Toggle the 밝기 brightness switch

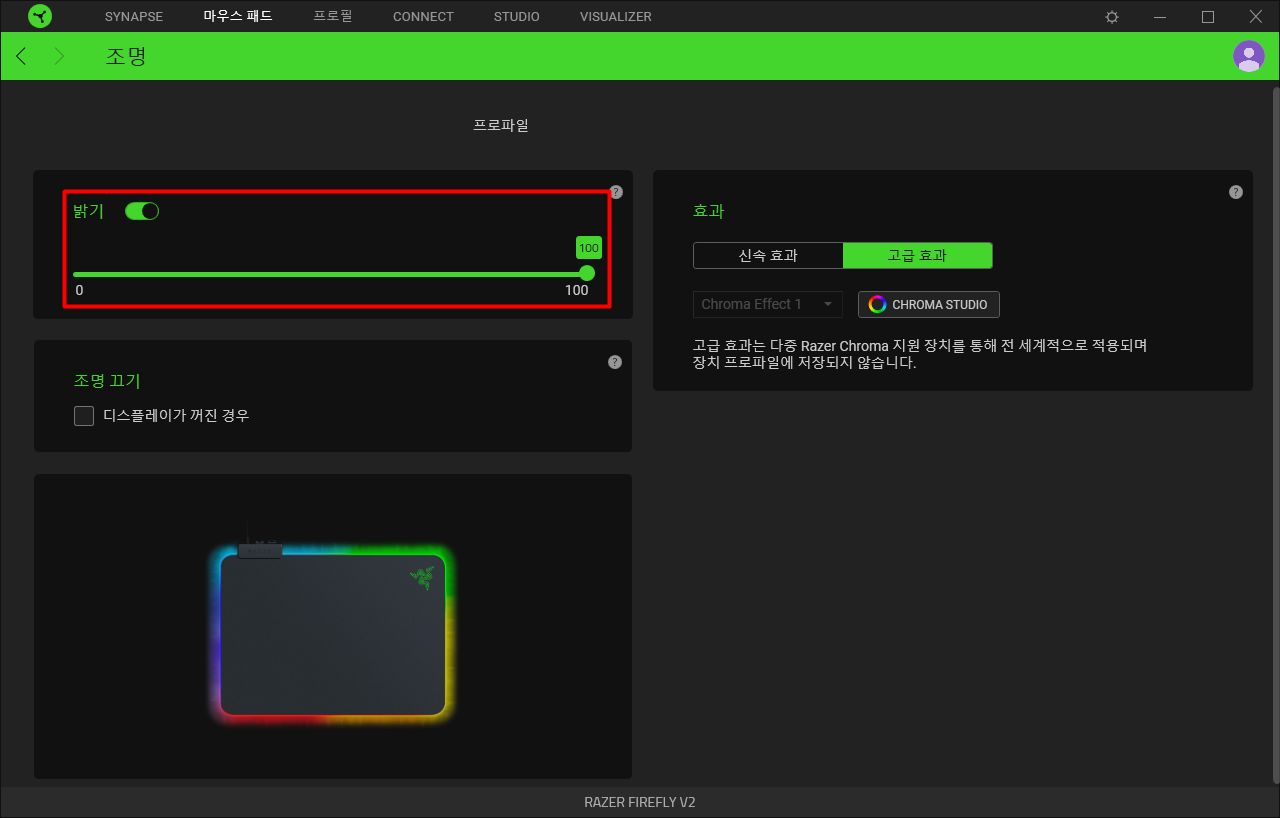[142, 211]
